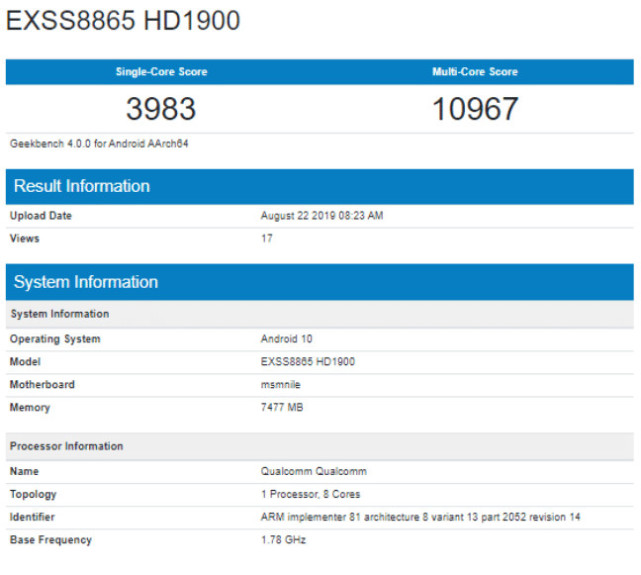Image resolution: width=641 pixels, height=575 pixels.
Task: Click the EXSS8865 HD1900 page title
Action: [123, 20]
